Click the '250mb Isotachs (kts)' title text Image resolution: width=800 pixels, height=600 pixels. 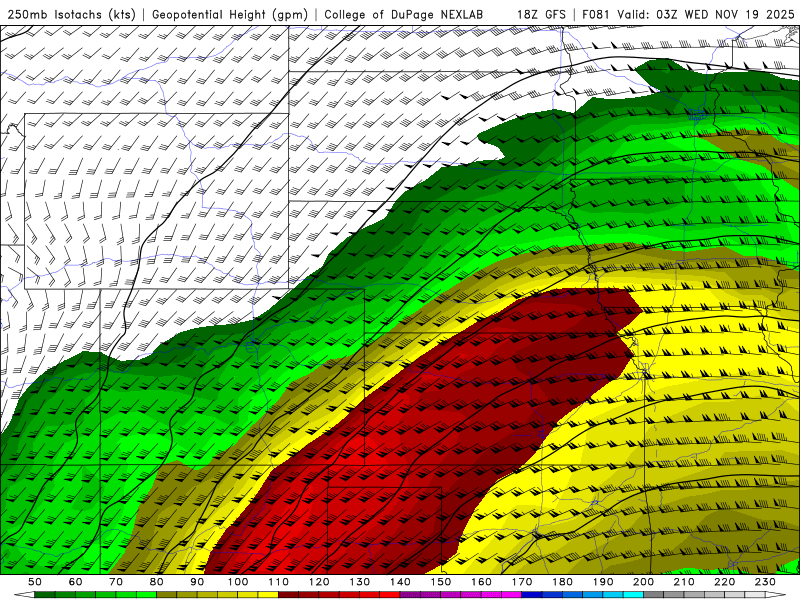71,14
